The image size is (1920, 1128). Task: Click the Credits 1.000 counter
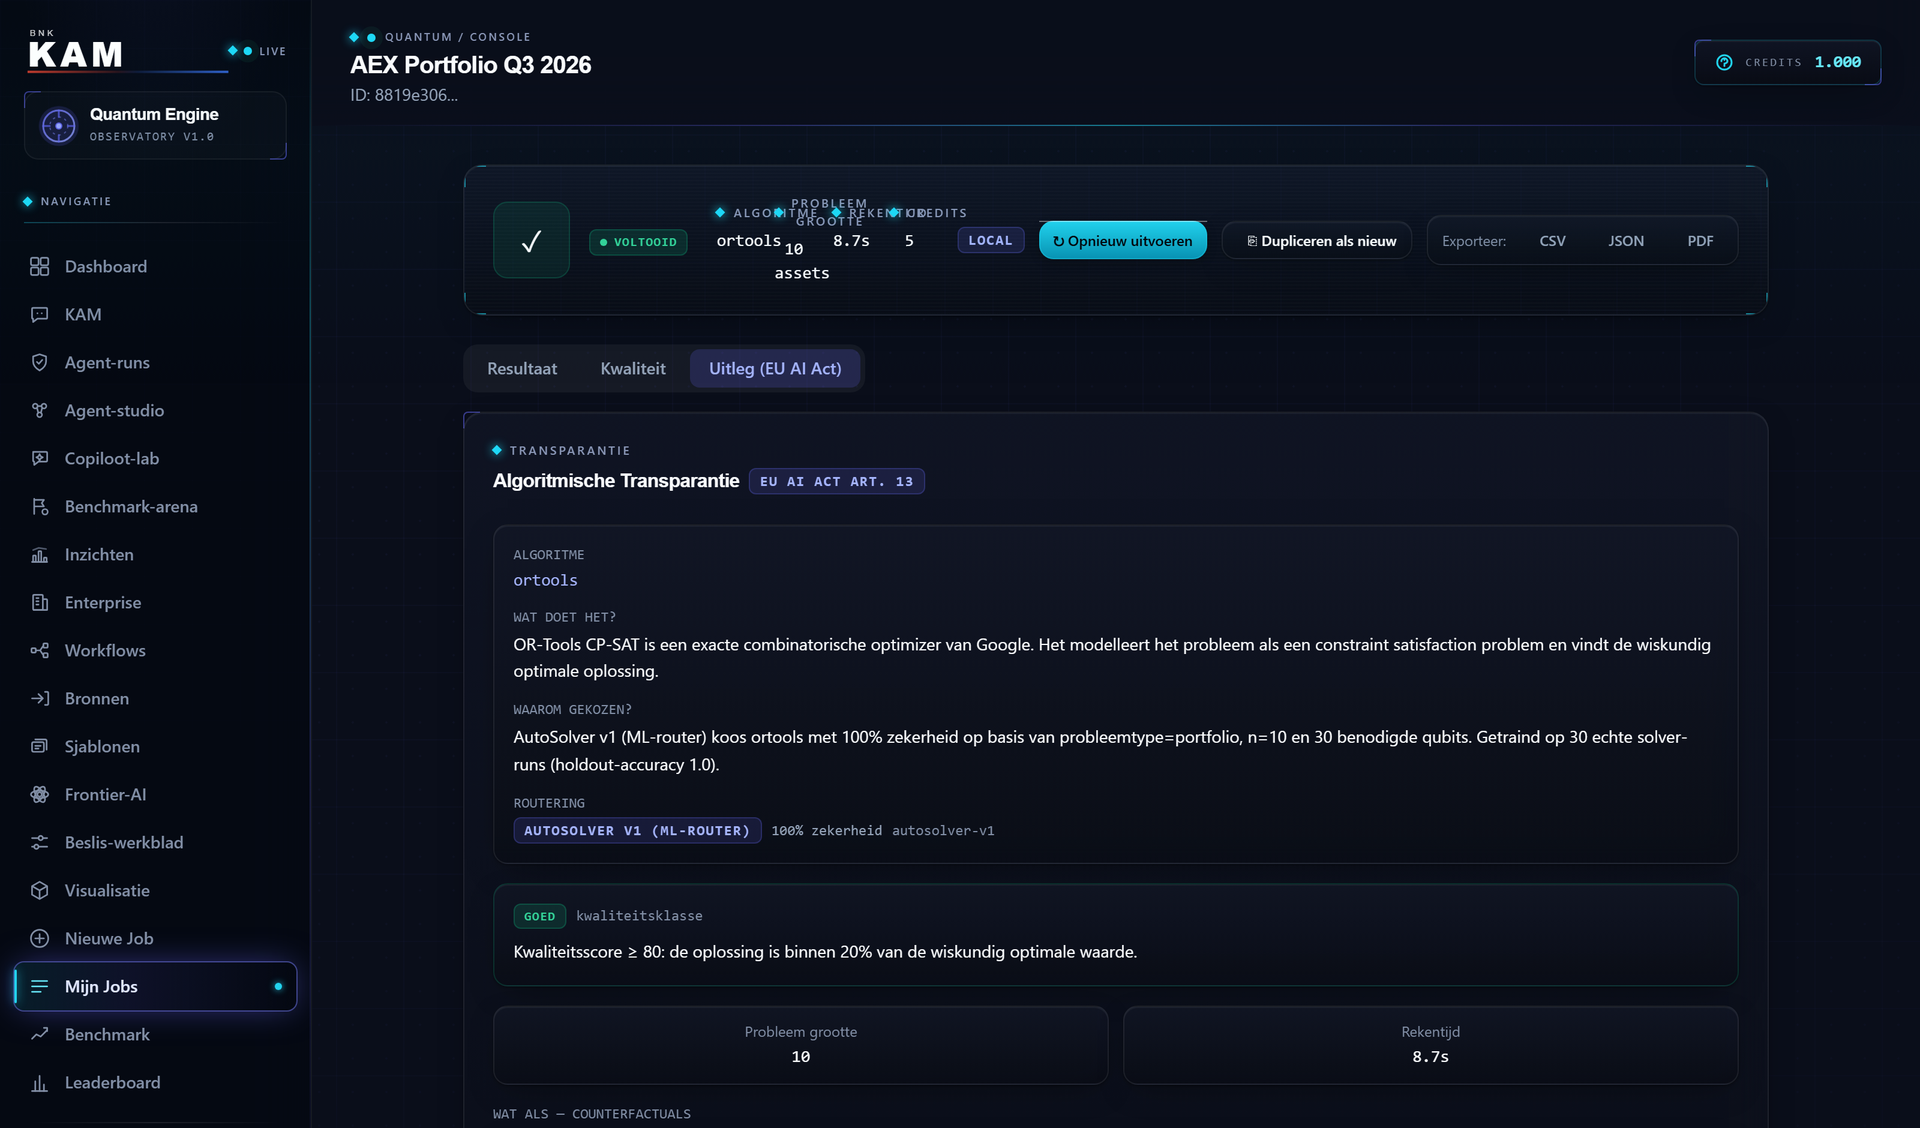pos(1787,62)
